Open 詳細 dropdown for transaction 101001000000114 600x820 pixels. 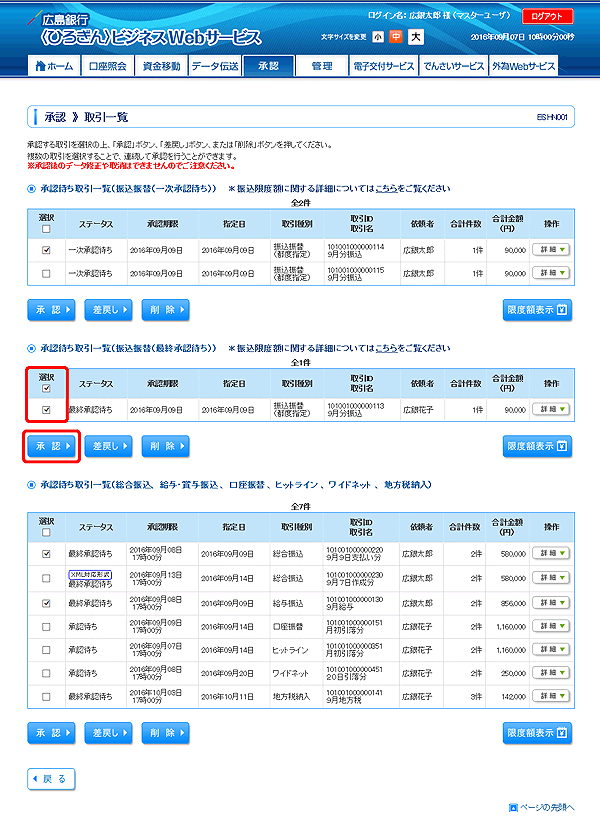pyautogui.click(x=550, y=250)
